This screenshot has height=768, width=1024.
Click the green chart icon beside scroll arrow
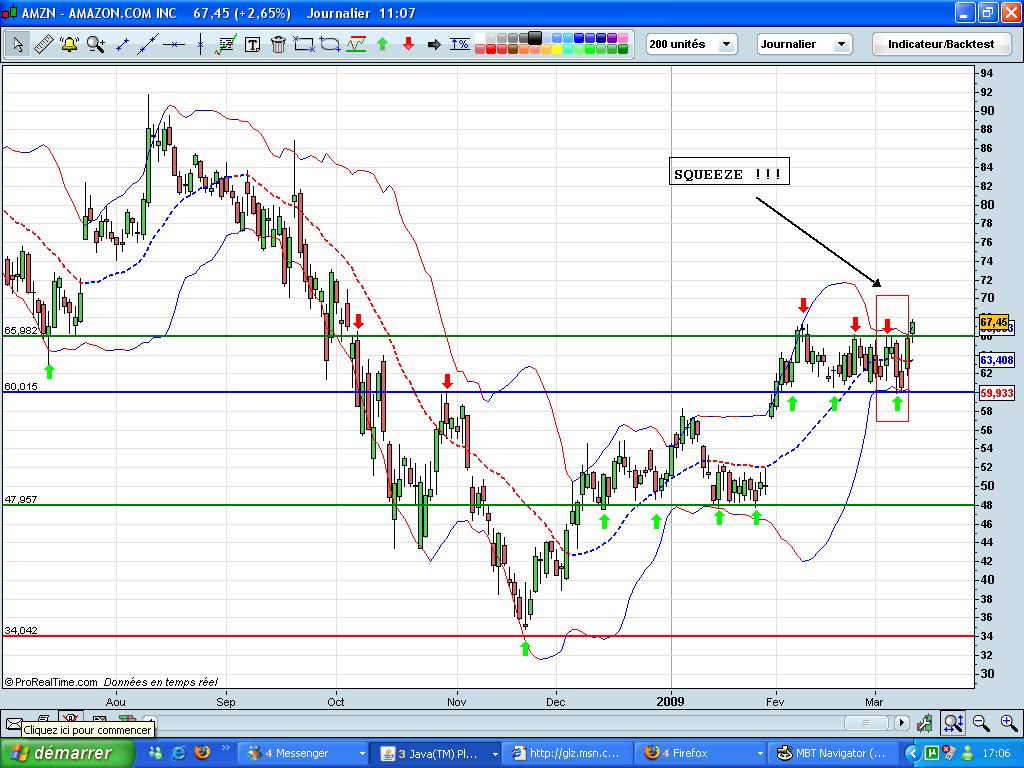(x=925, y=723)
